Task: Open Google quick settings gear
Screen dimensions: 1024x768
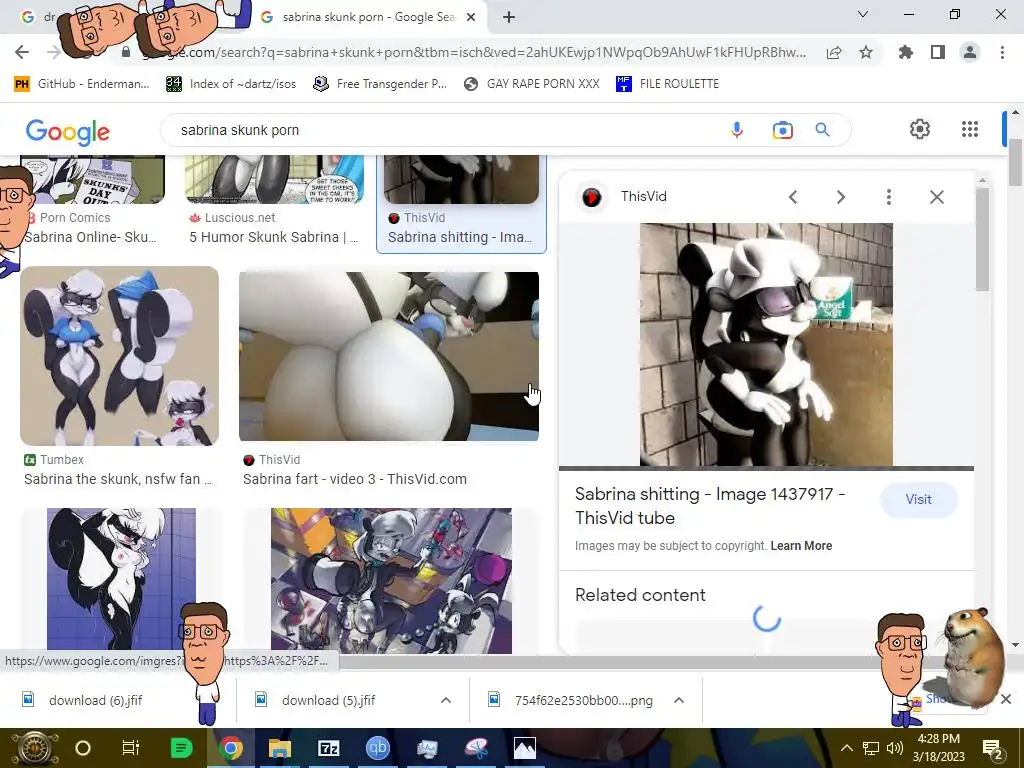Action: pyautogui.click(x=920, y=129)
